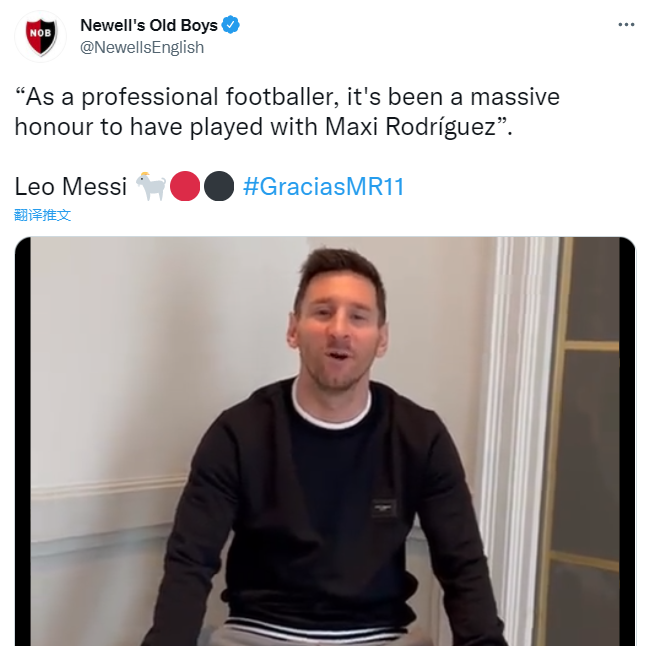Image resolution: width=654 pixels, height=646 pixels.
Task: Open the @NewellsEnglish handle
Action: point(142,48)
